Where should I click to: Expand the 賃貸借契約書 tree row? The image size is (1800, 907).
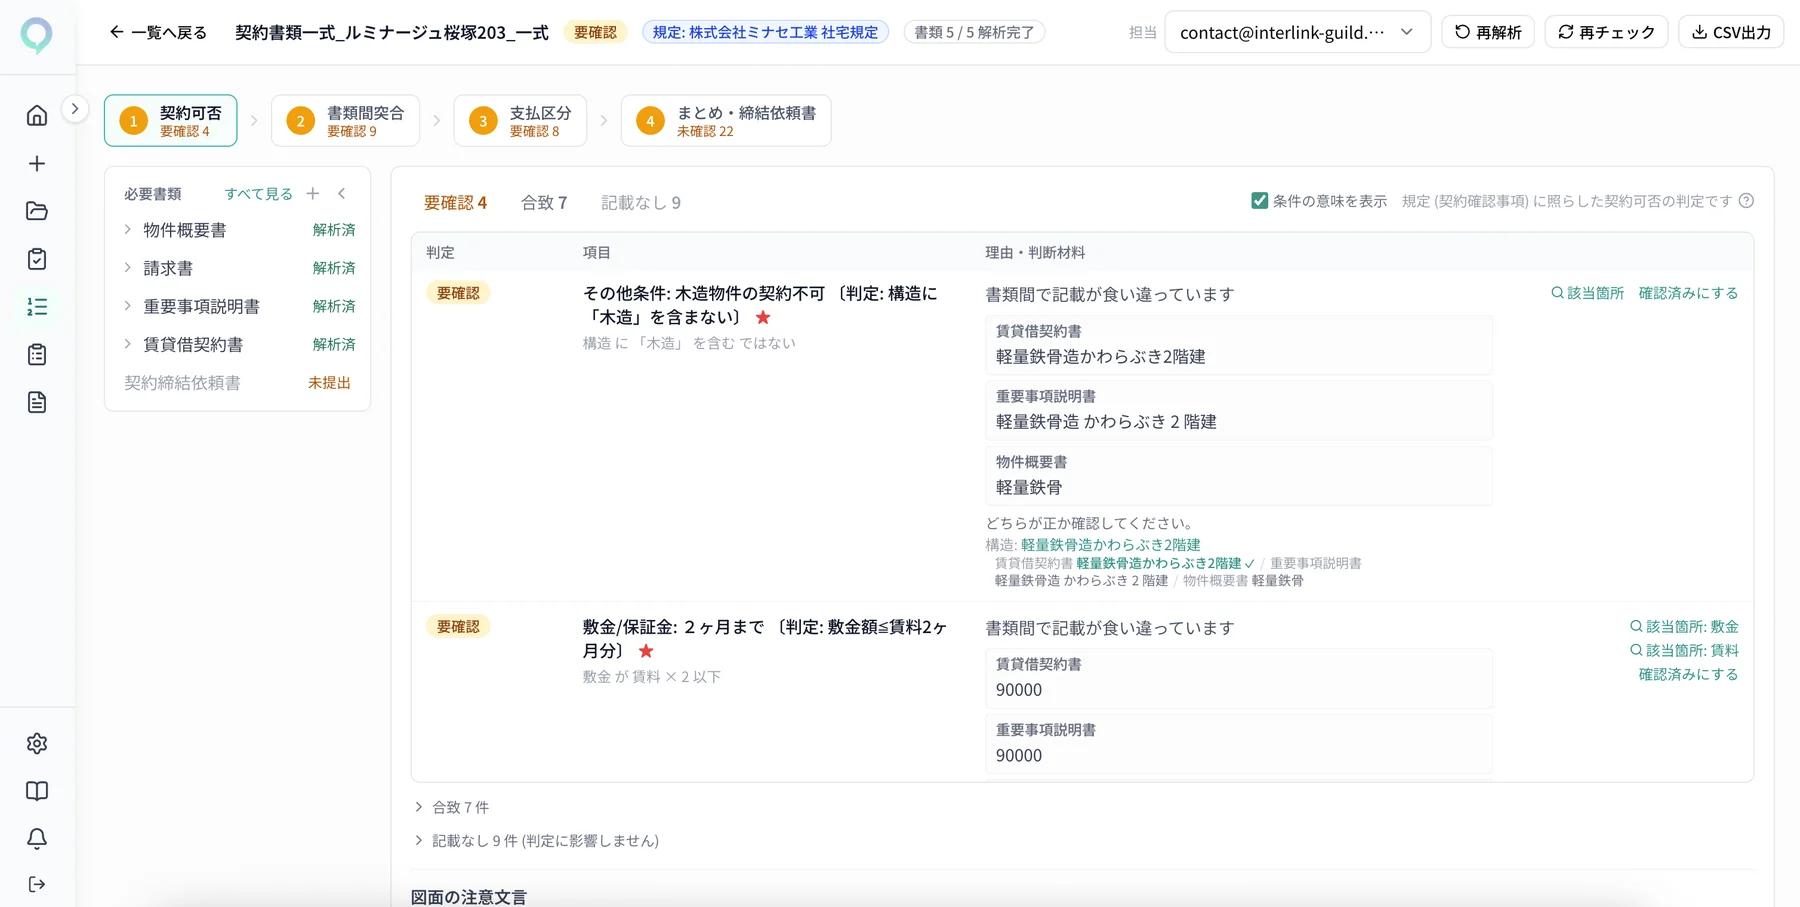point(128,344)
